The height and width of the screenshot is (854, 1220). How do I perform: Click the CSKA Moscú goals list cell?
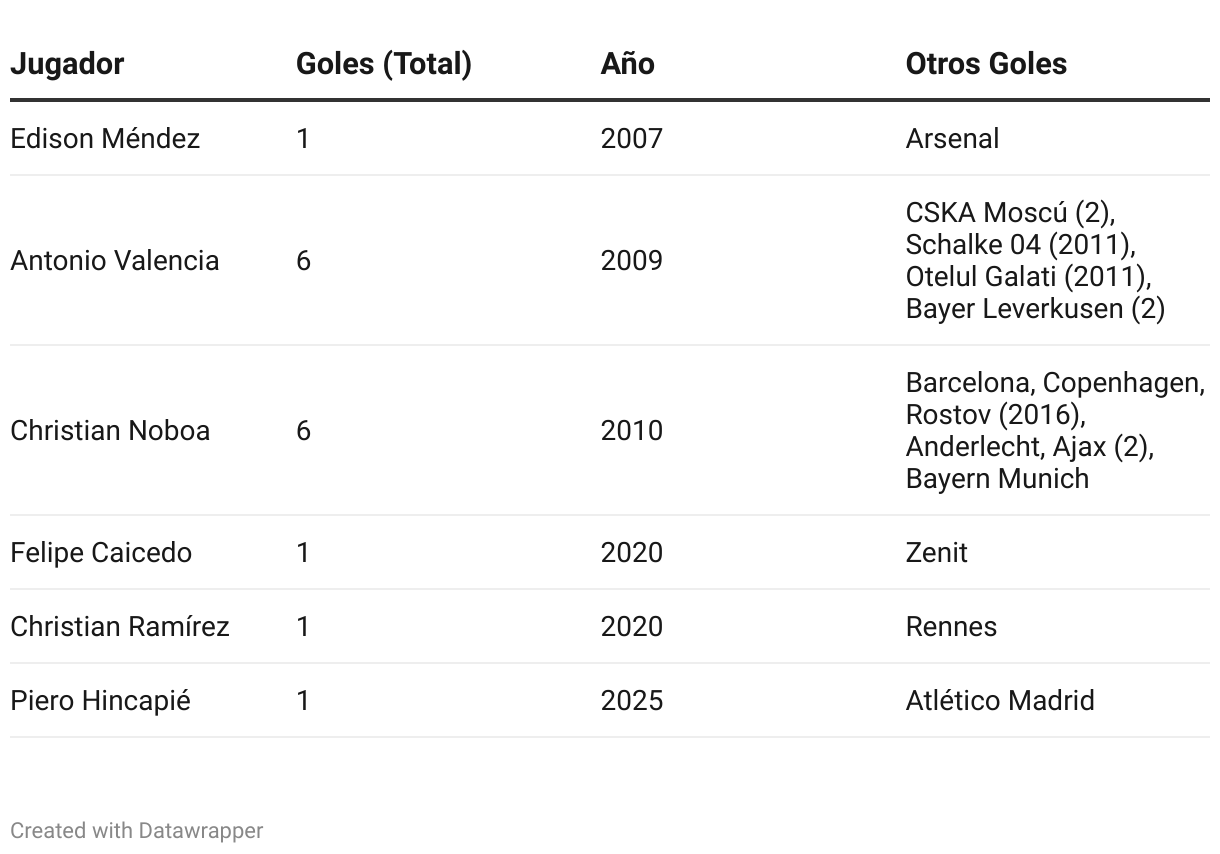point(1035,260)
